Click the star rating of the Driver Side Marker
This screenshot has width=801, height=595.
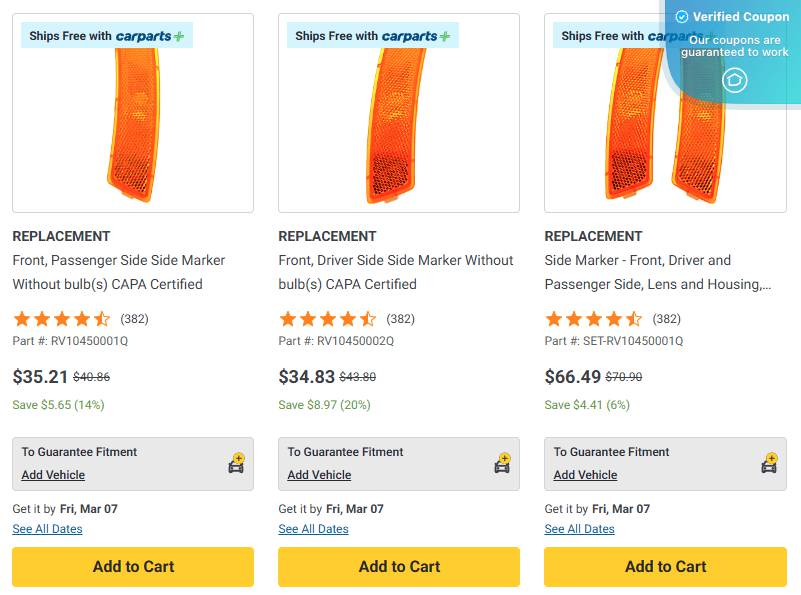(x=328, y=320)
